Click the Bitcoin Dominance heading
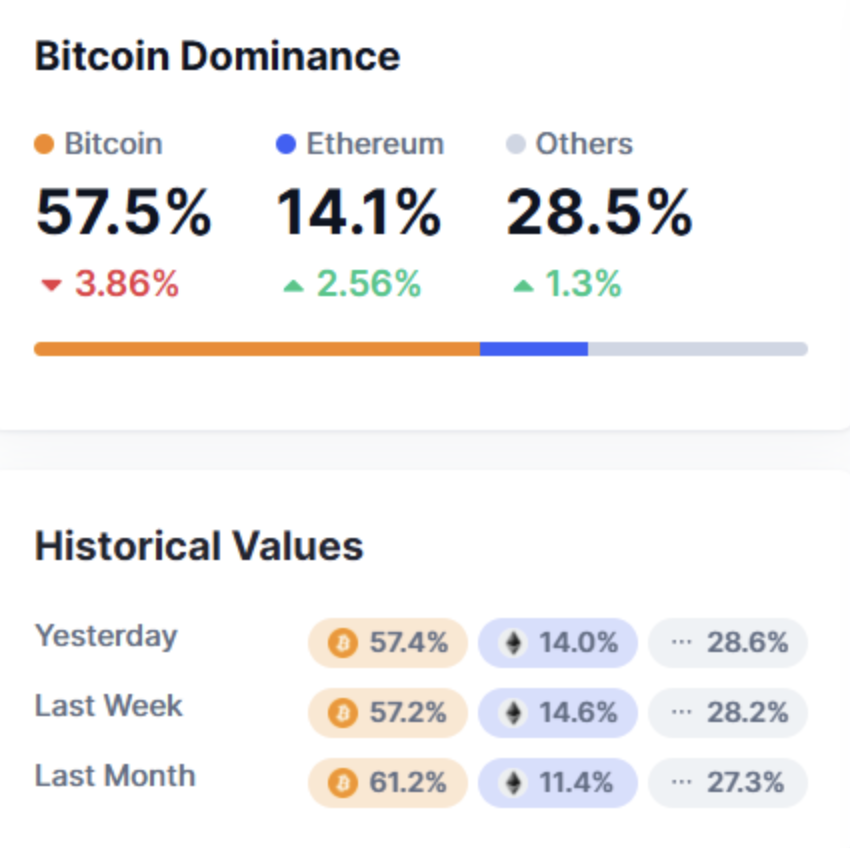 [217, 56]
